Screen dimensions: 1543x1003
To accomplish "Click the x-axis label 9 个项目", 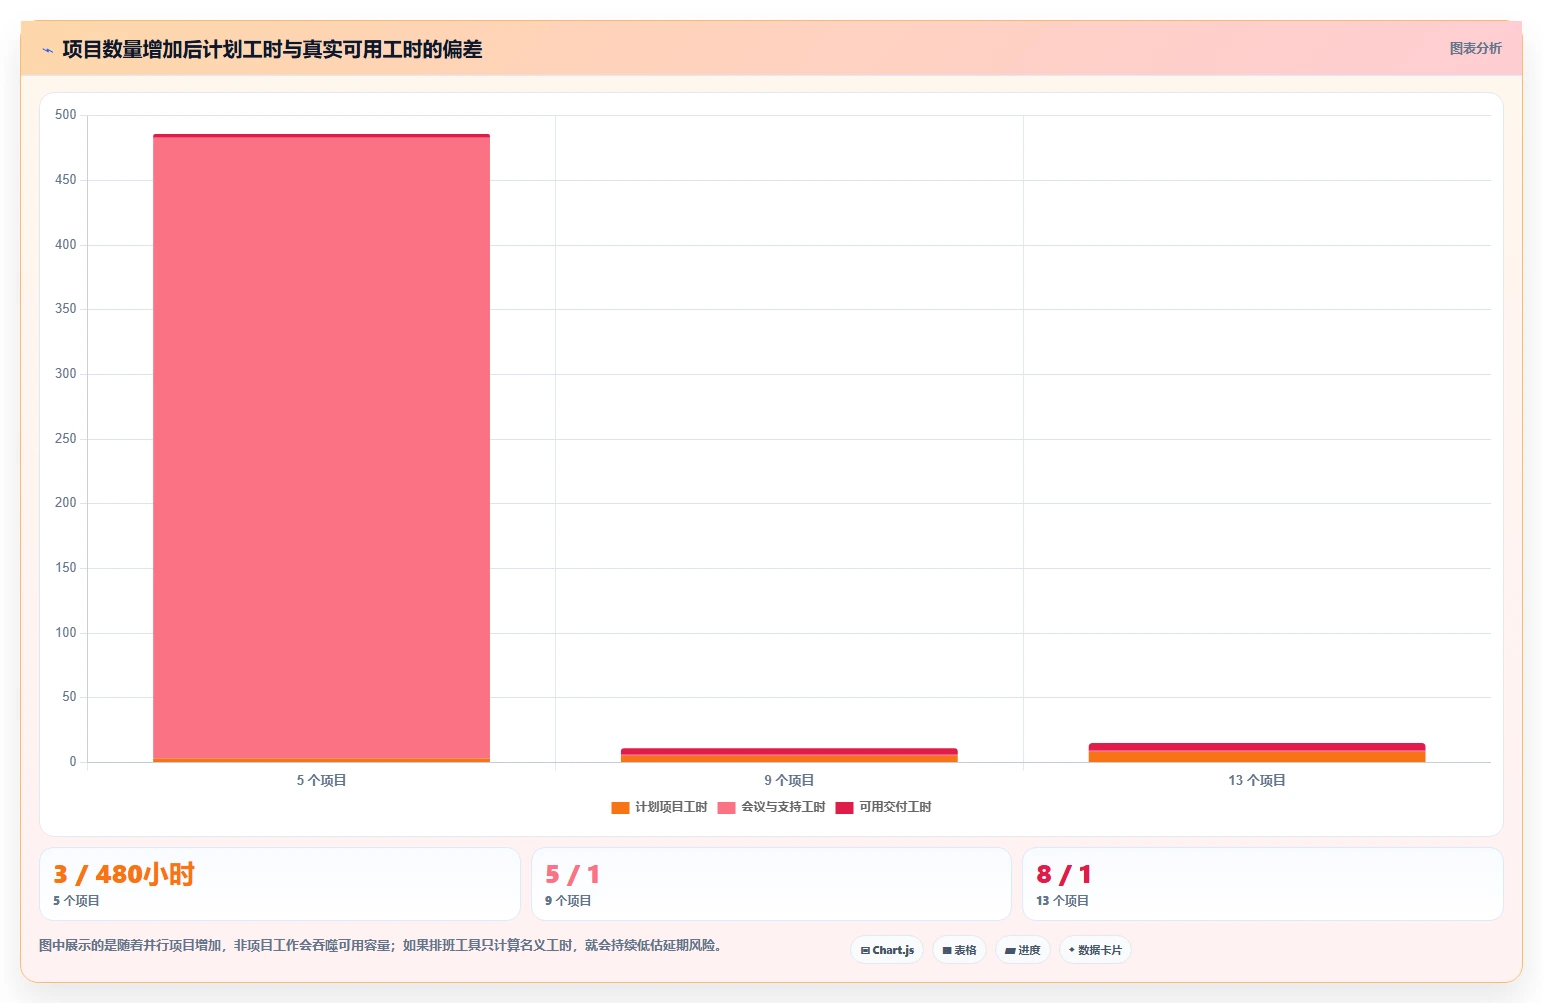I will pyautogui.click(x=789, y=780).
